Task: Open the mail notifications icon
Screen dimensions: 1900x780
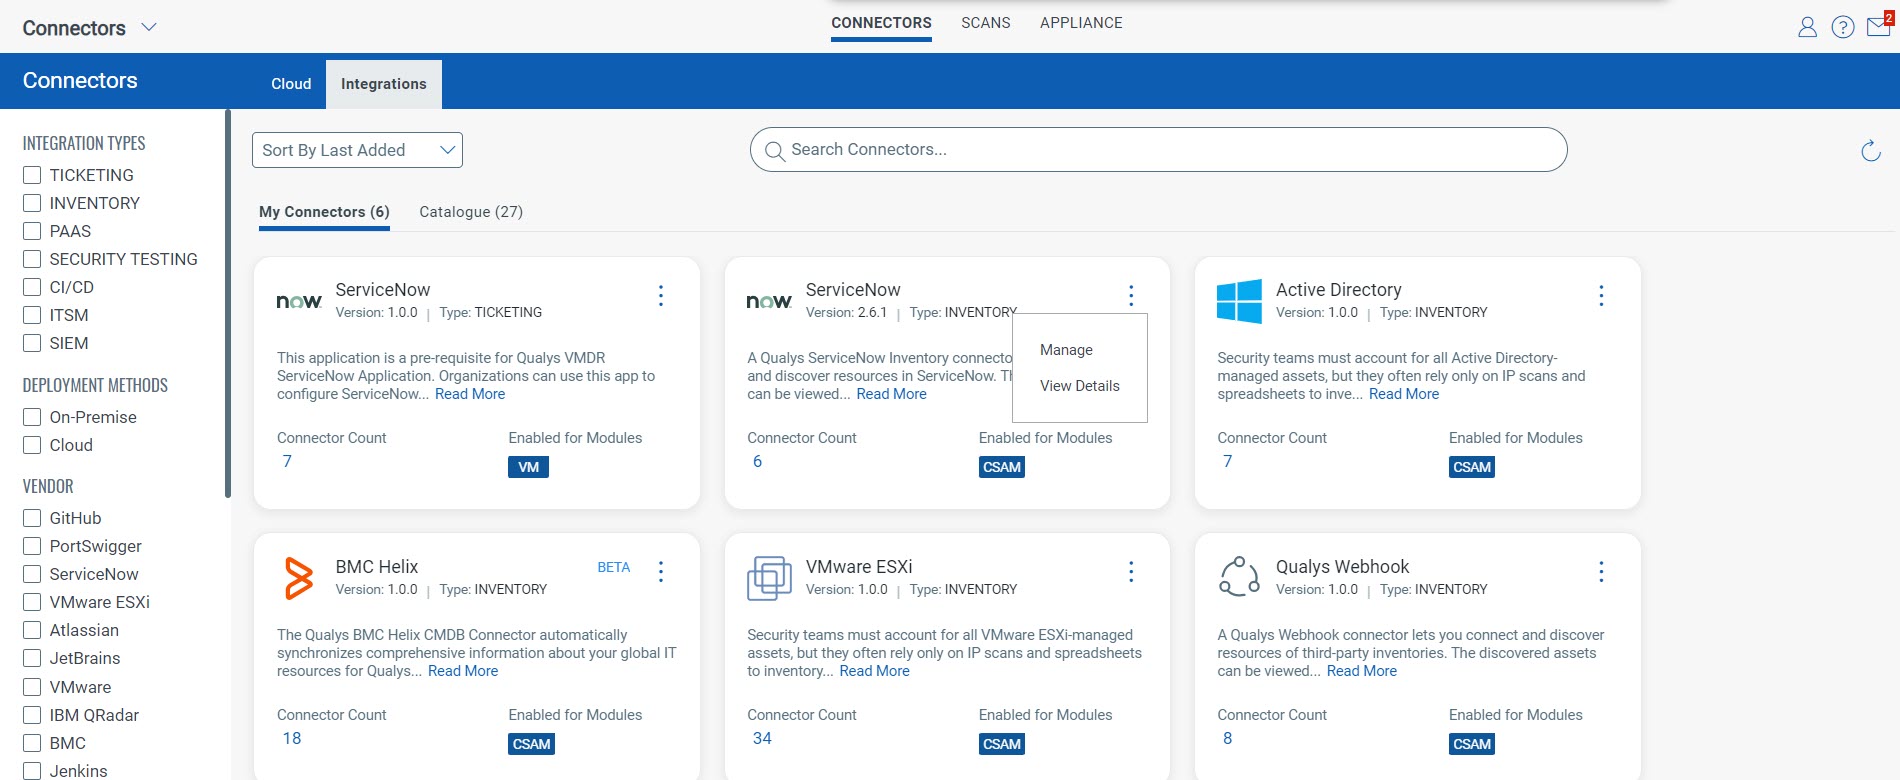Action: [x=1878, y=26]
